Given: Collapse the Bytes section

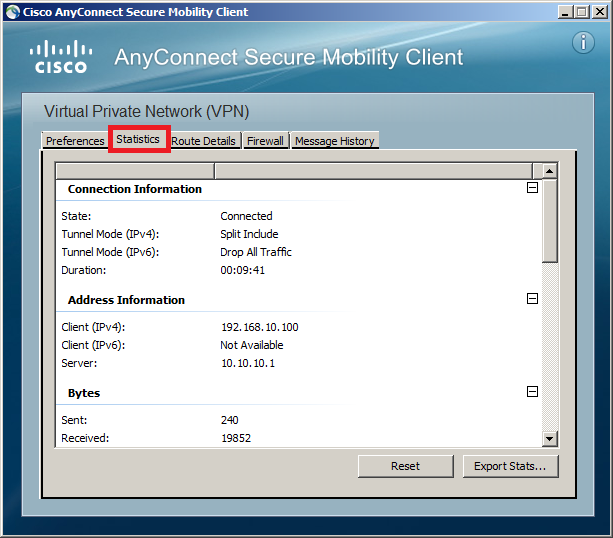Looking at the screenshot, I should tap(532, 391).
